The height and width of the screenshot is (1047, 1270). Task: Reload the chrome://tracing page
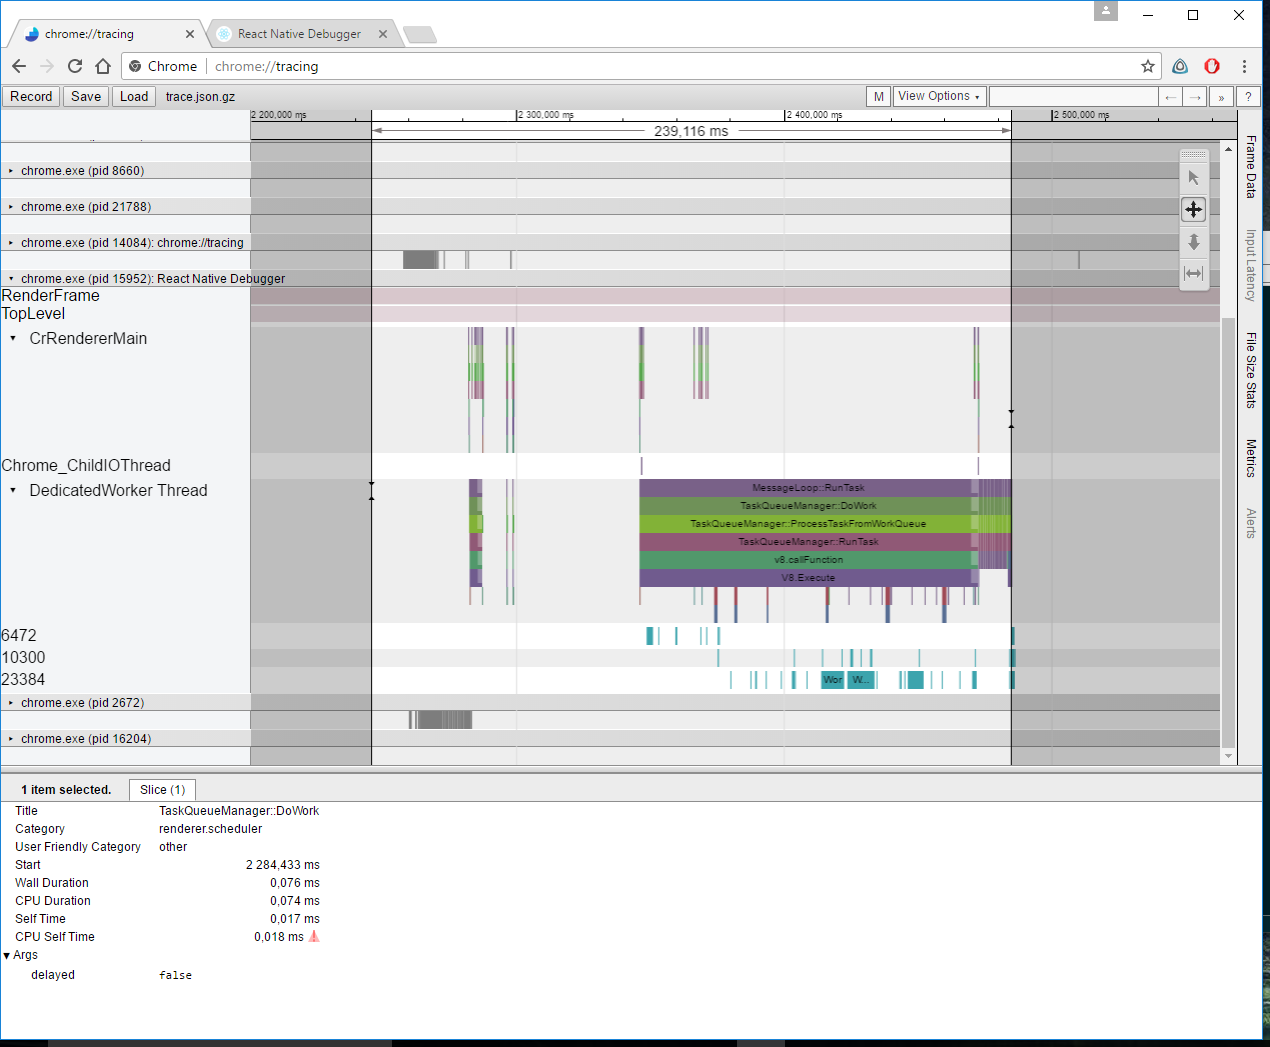click(75, 66)
